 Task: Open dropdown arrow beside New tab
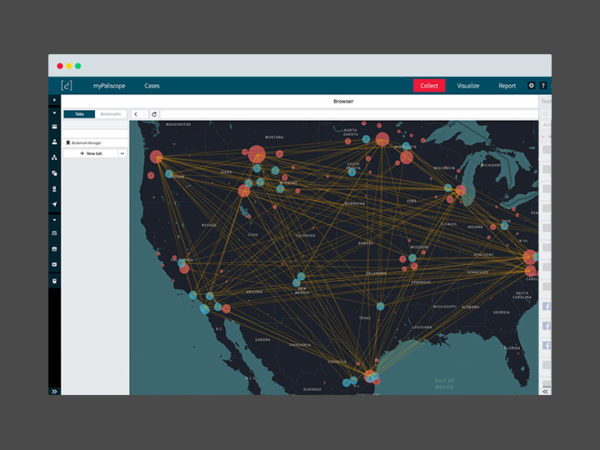pos(122,153)
